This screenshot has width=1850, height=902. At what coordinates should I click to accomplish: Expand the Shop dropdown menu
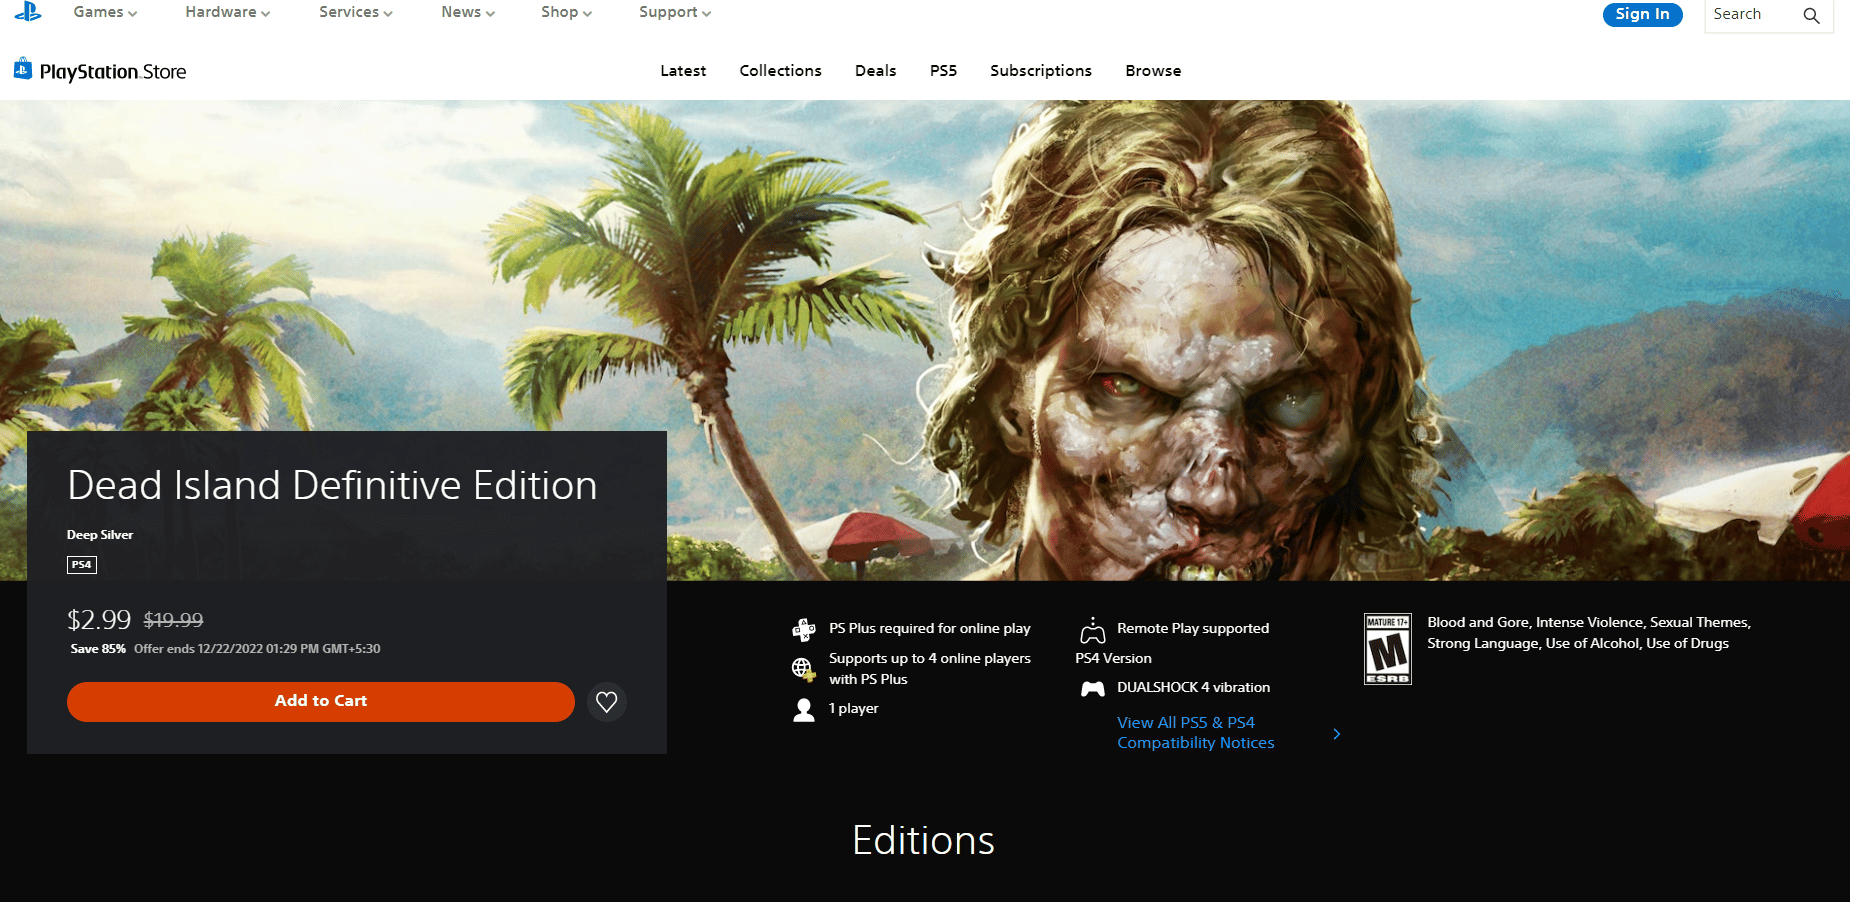coord(566,12)
